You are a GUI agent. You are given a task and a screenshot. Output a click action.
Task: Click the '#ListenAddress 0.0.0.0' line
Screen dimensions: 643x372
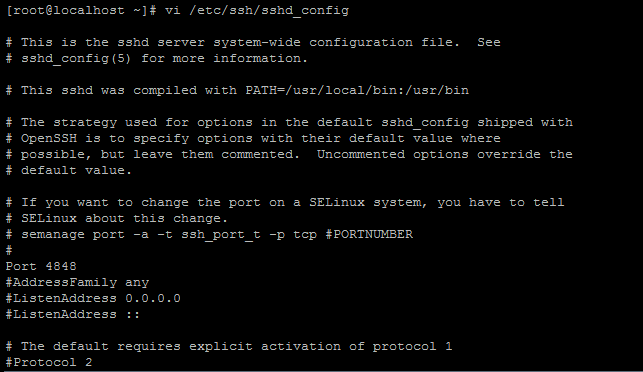pyautogui.click(x=93, y=298)
